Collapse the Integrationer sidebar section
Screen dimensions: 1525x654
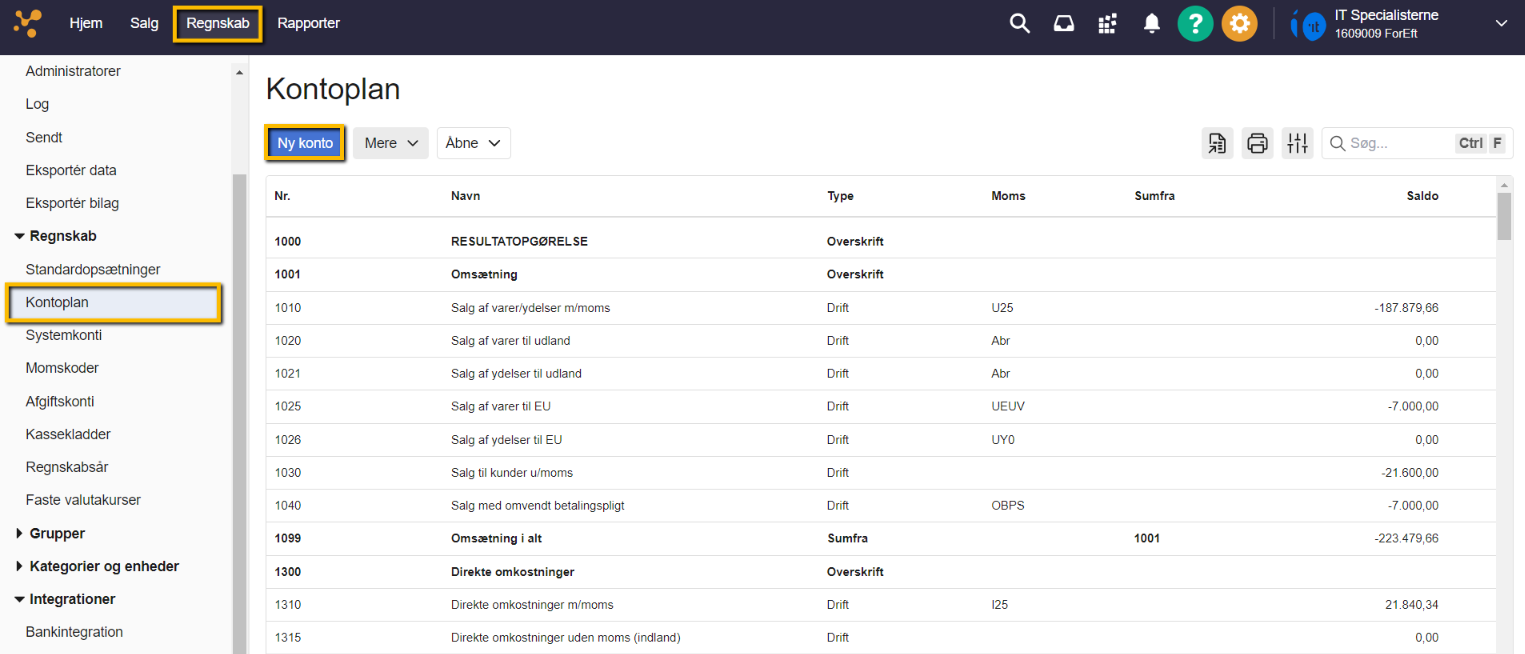point(72,599)
